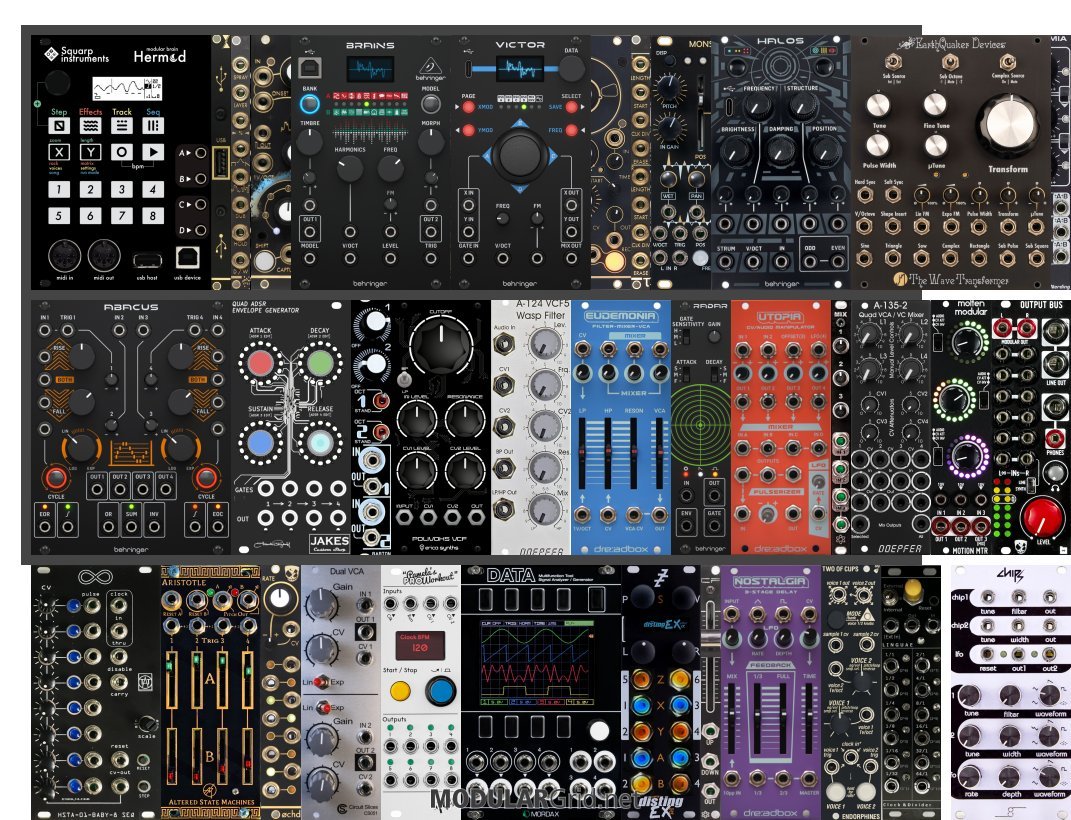Push the red YMOD button on Victor
The height and width of the screenshot is (820, 1071).
[x=469, y=130]
